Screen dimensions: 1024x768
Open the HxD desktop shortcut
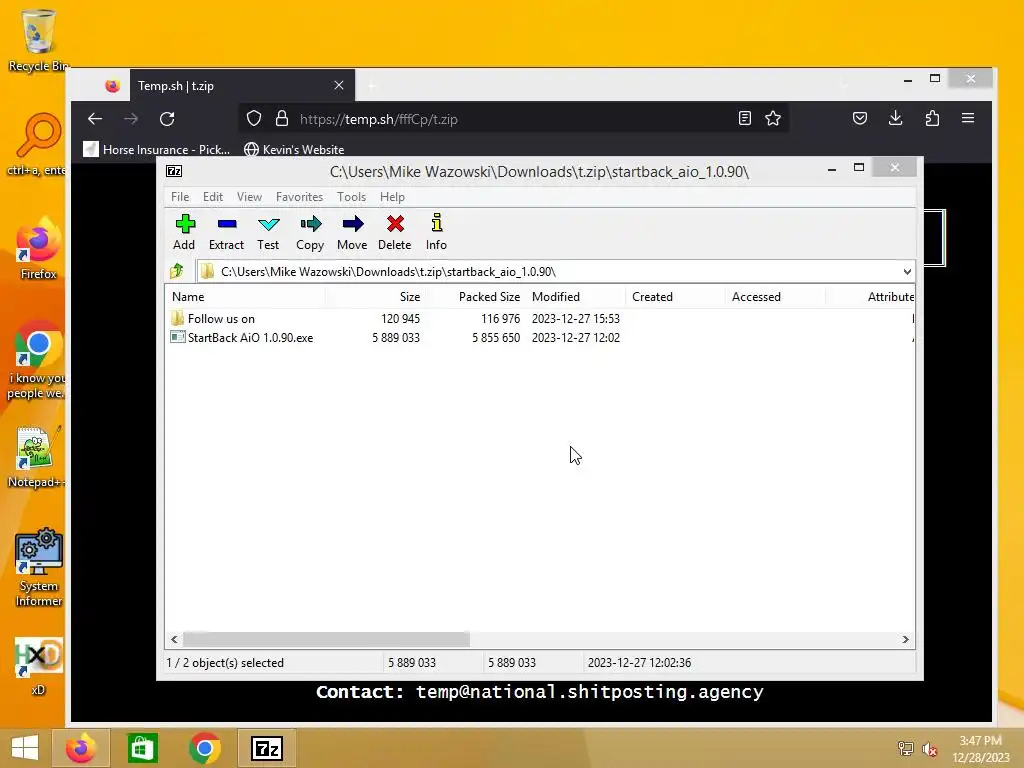(38, 666)
